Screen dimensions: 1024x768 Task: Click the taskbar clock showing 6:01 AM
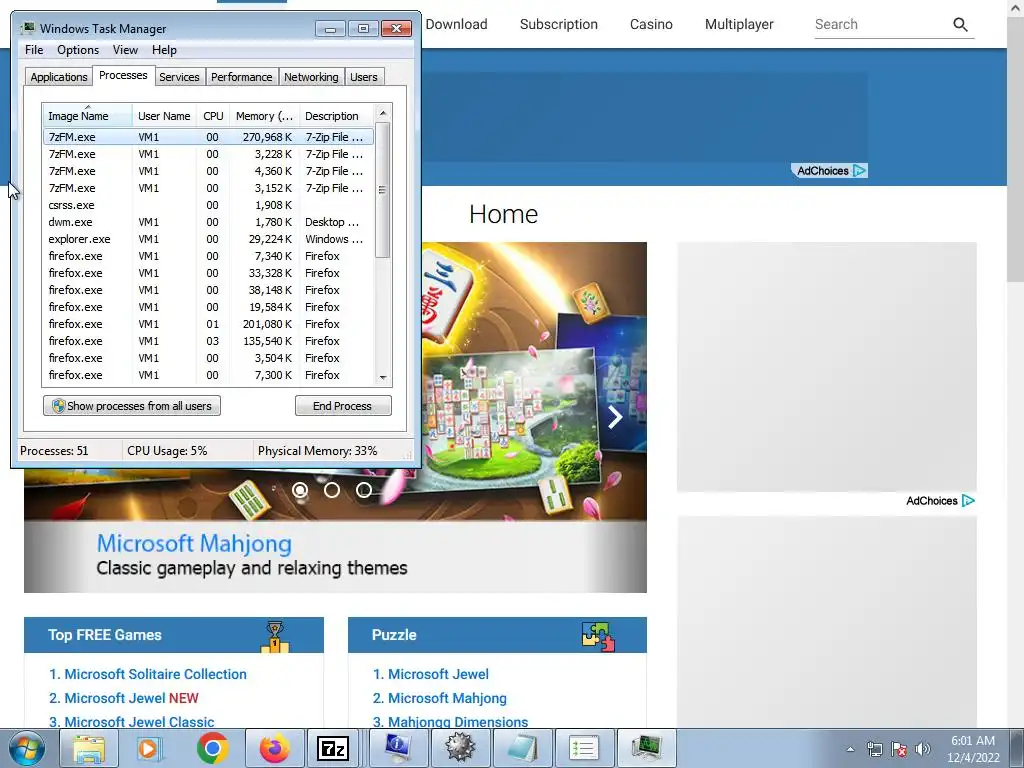pyautogui.click(x=973, y=749)
